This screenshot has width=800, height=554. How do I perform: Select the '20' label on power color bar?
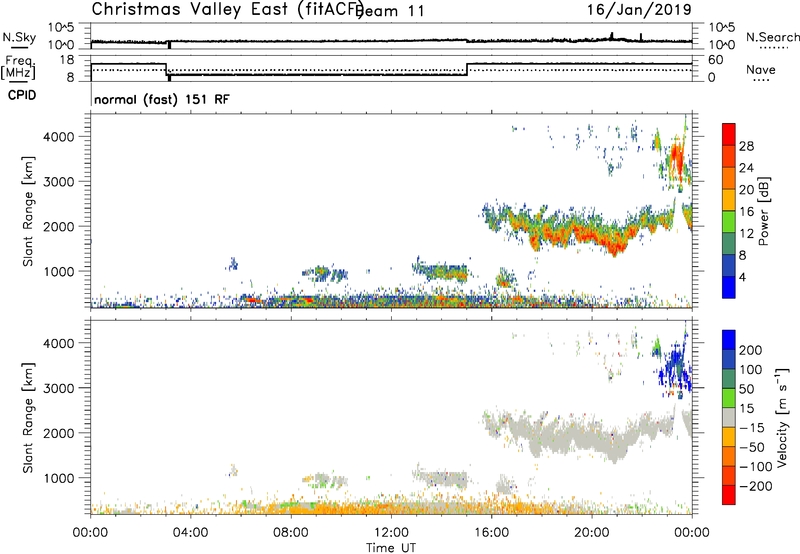tap(746, 190)
